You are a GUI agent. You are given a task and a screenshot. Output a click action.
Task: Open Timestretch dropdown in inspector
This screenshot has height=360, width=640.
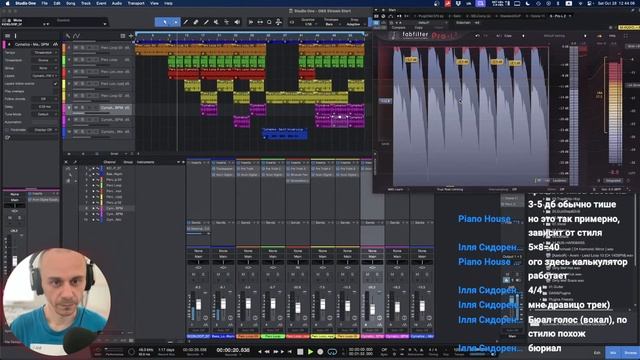(x=44, y=60)
